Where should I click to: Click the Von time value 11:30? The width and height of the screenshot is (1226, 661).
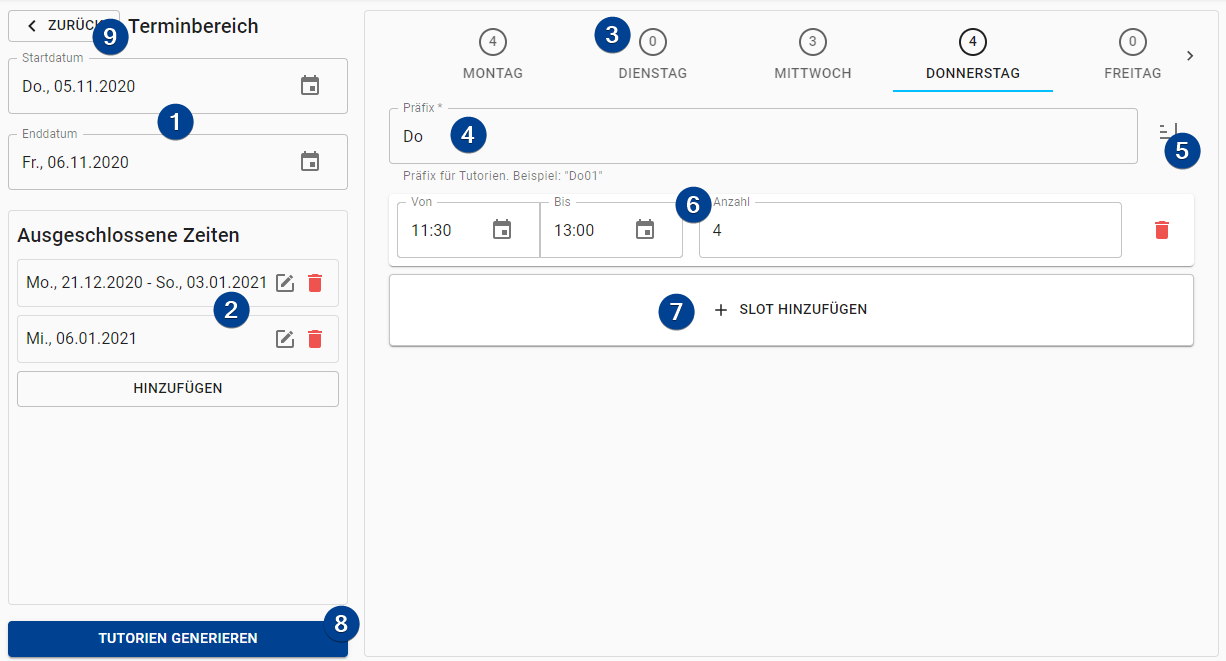point(432,231)
